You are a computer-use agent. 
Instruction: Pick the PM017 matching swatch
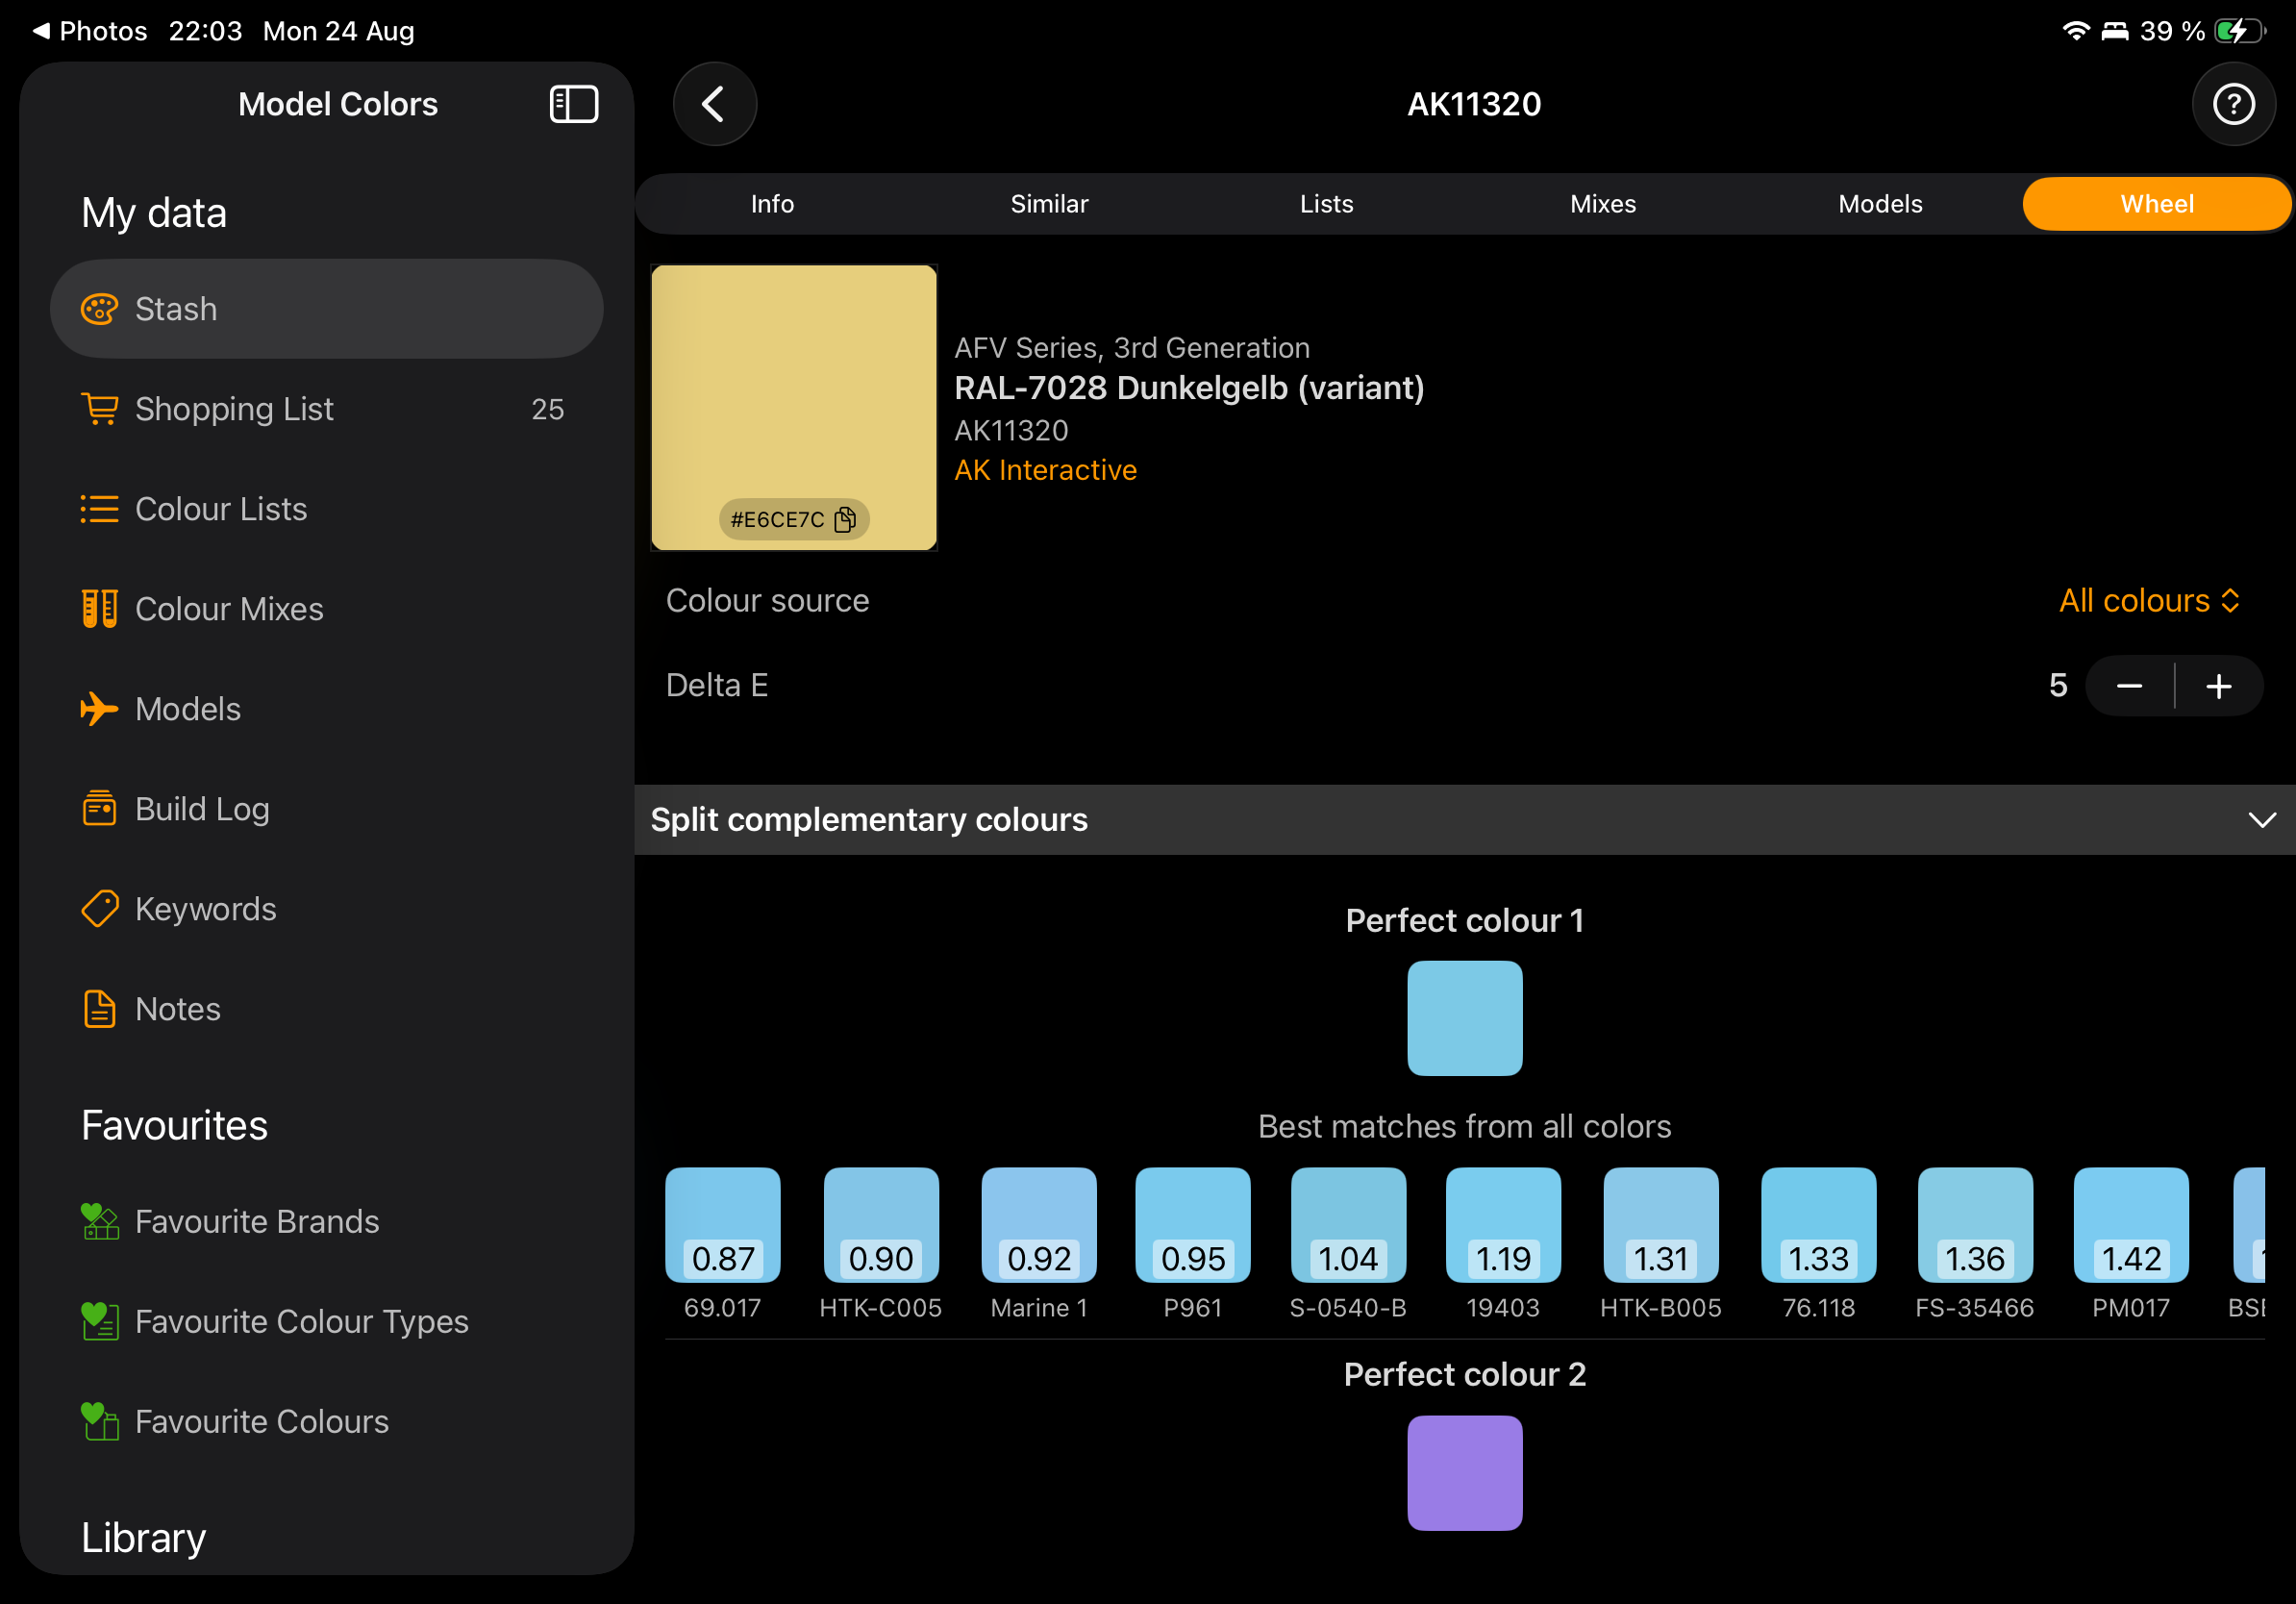[x=2131, y=1225]
